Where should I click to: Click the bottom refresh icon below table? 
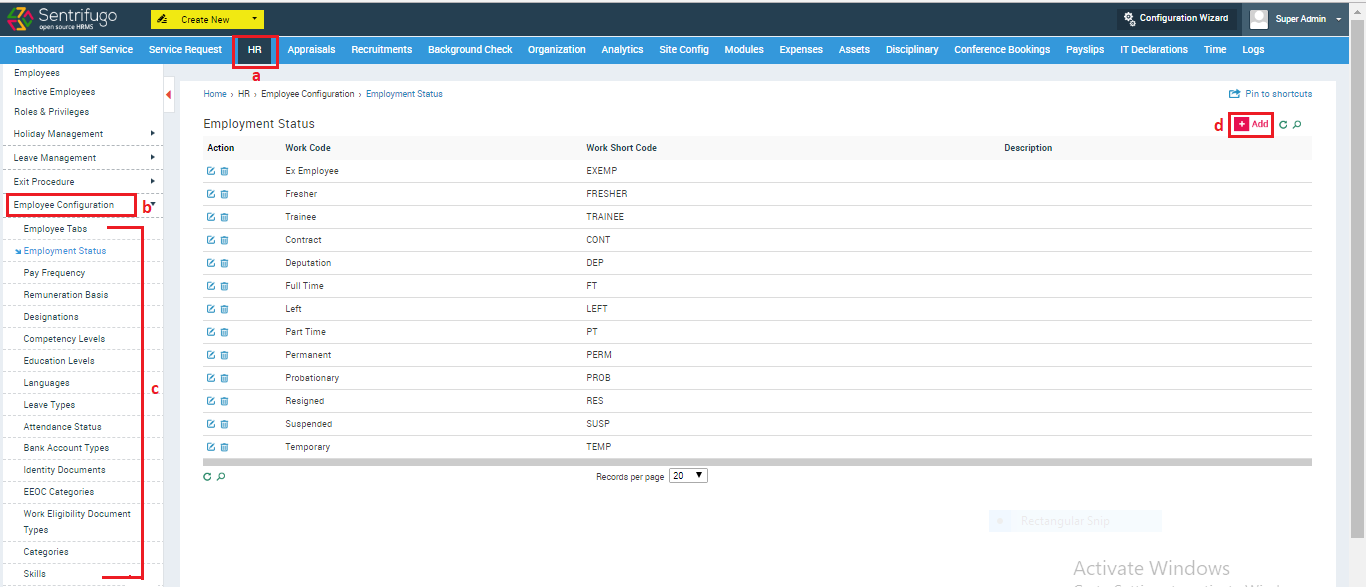click(x=208, y=477)
